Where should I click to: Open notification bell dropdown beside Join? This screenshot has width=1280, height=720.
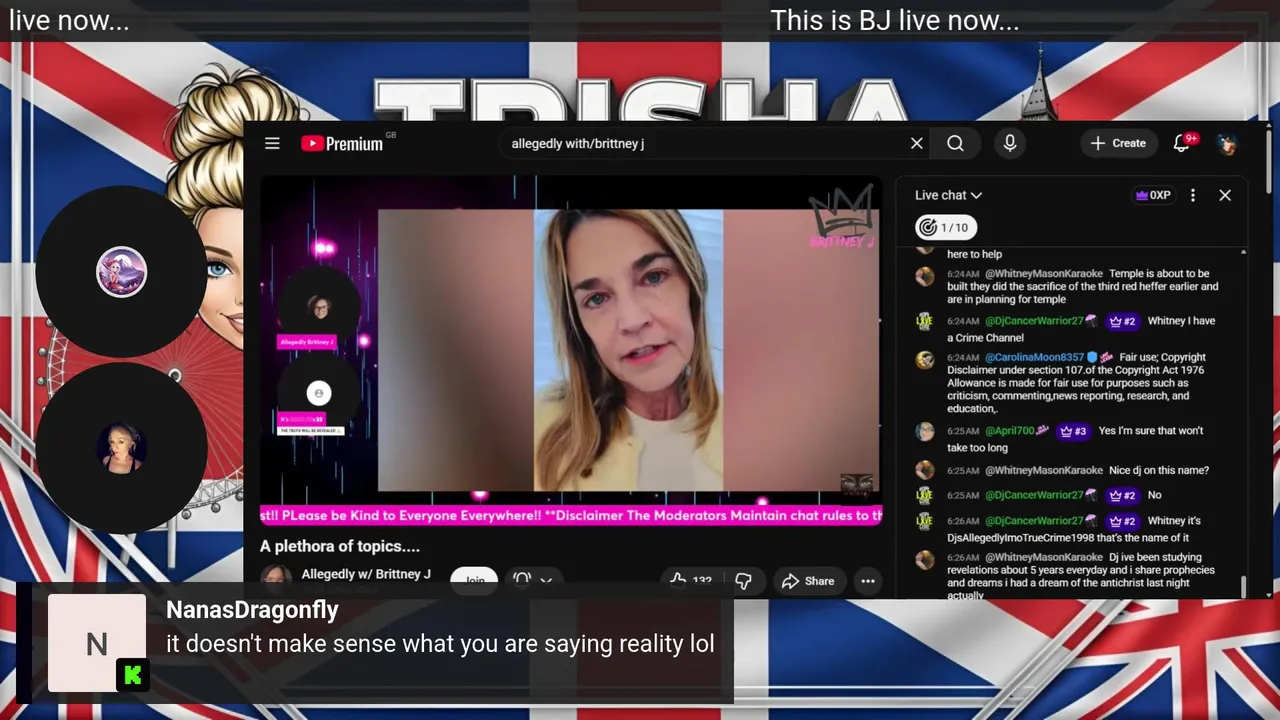pos(533,580)
